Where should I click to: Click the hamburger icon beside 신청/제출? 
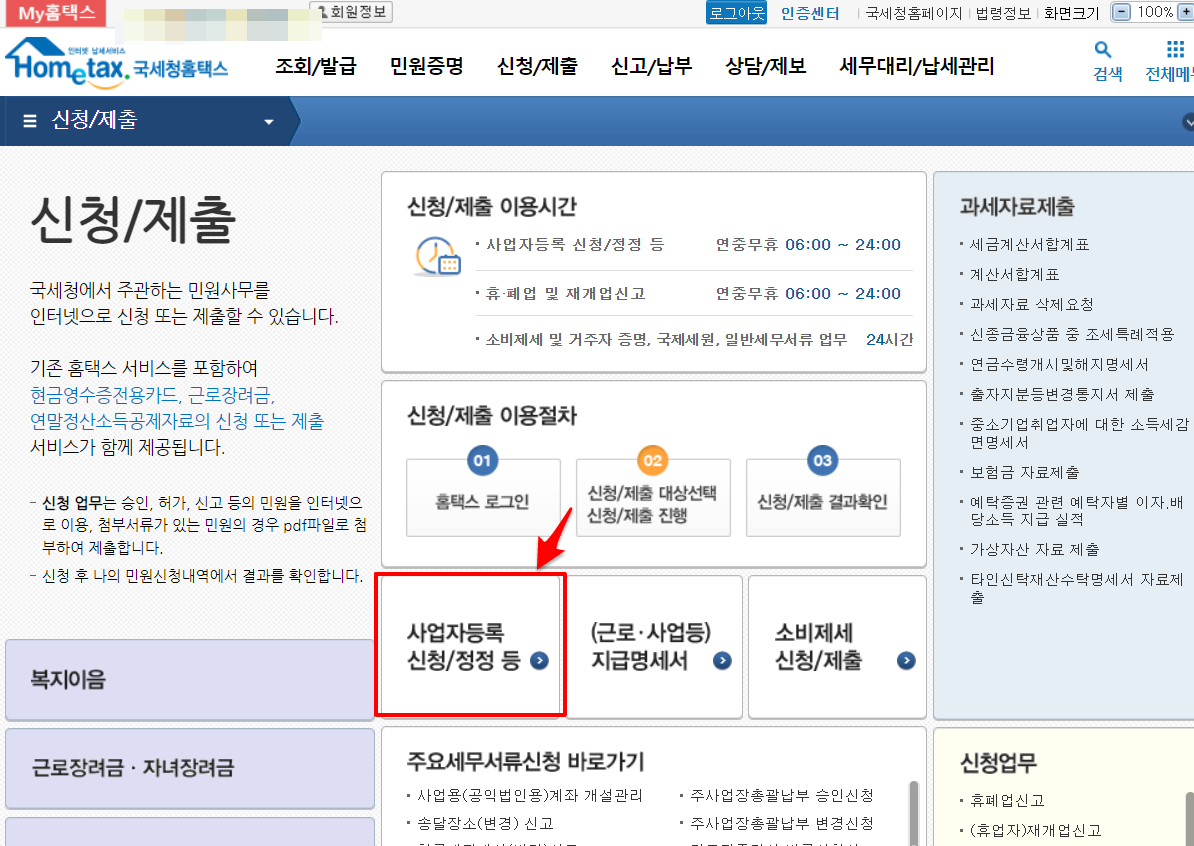(x=30, y=120)
